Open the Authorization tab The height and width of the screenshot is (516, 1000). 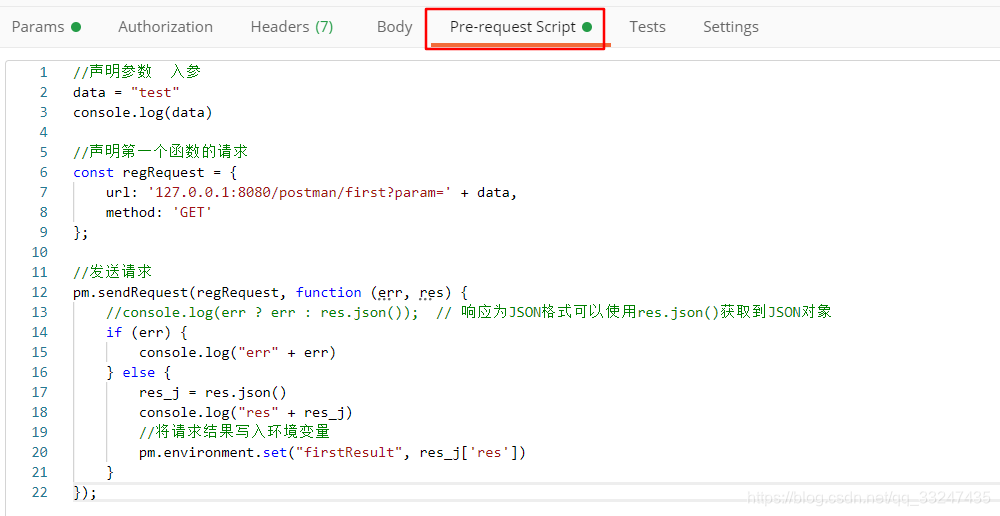point(165,27)
